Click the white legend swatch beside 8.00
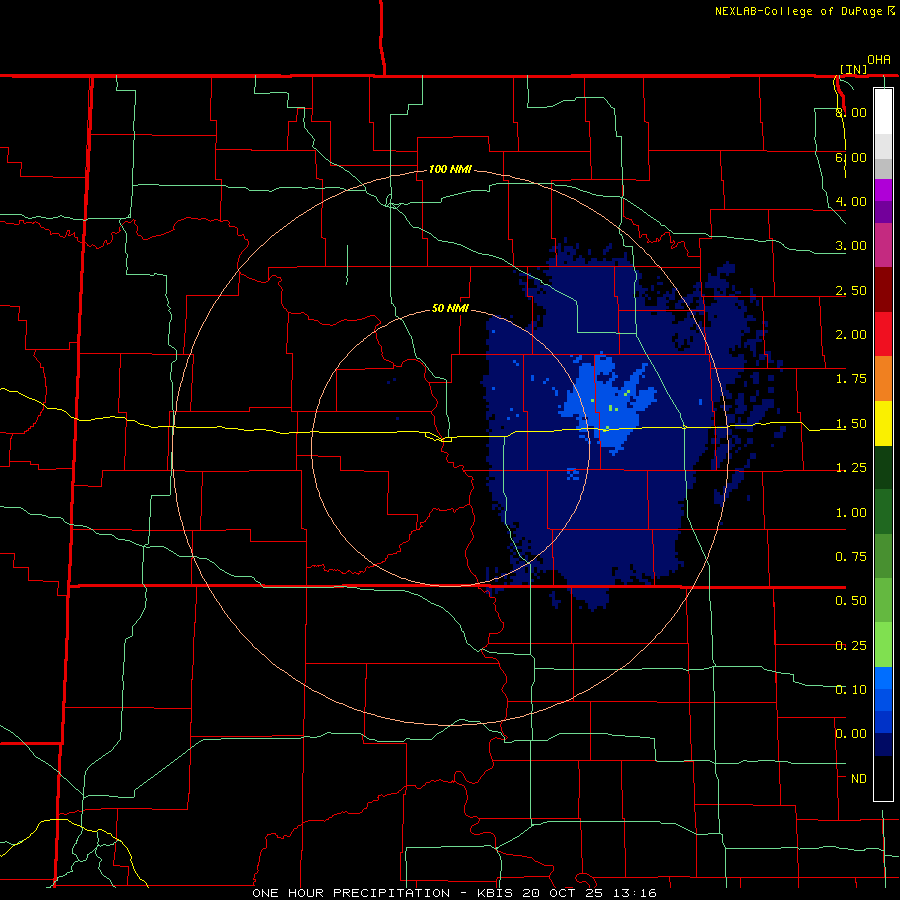 coord(883,112)
